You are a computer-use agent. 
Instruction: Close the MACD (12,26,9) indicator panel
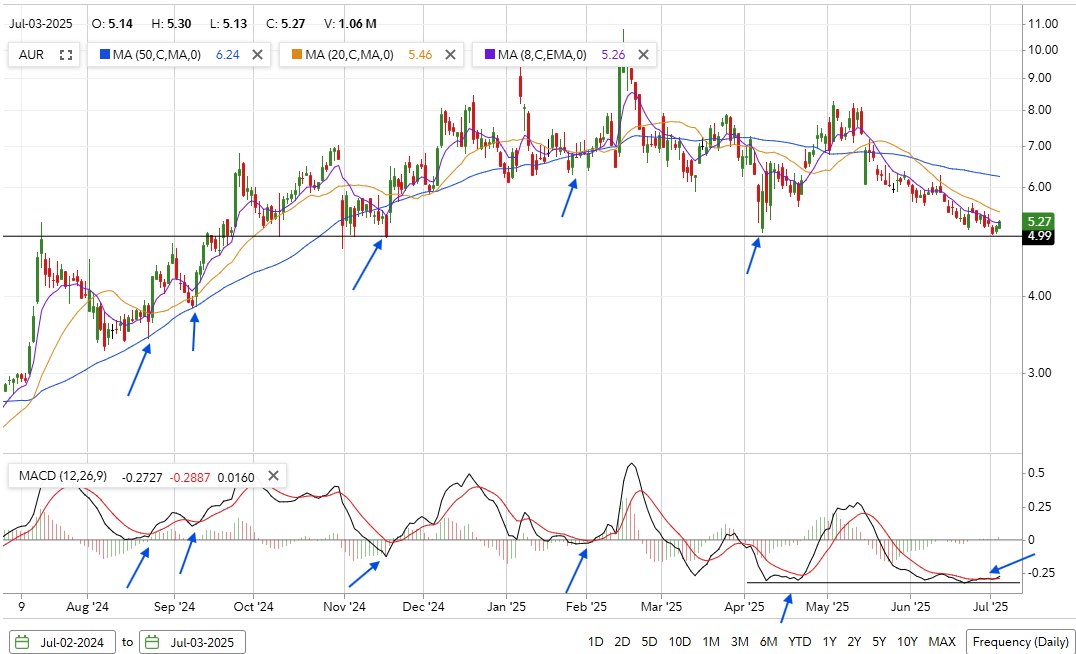click(273, 476)
